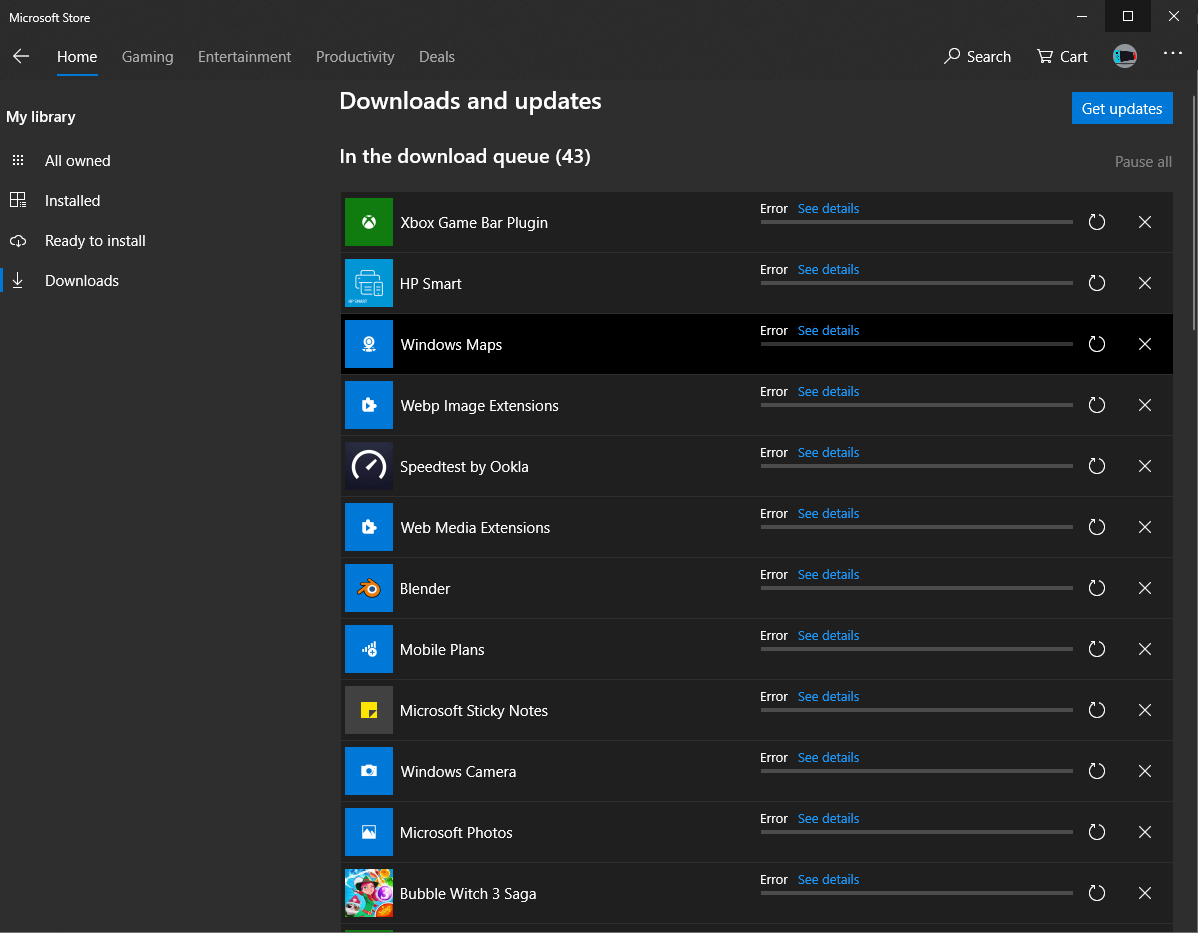
Task: Switch to the Gaming tab
Action: pos(147,57)
